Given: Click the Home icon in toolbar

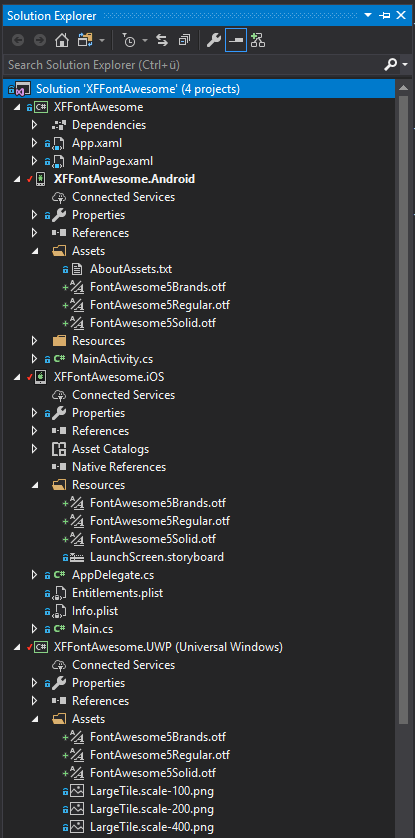Looking at the screenshot, I should (x=62, y=40).
